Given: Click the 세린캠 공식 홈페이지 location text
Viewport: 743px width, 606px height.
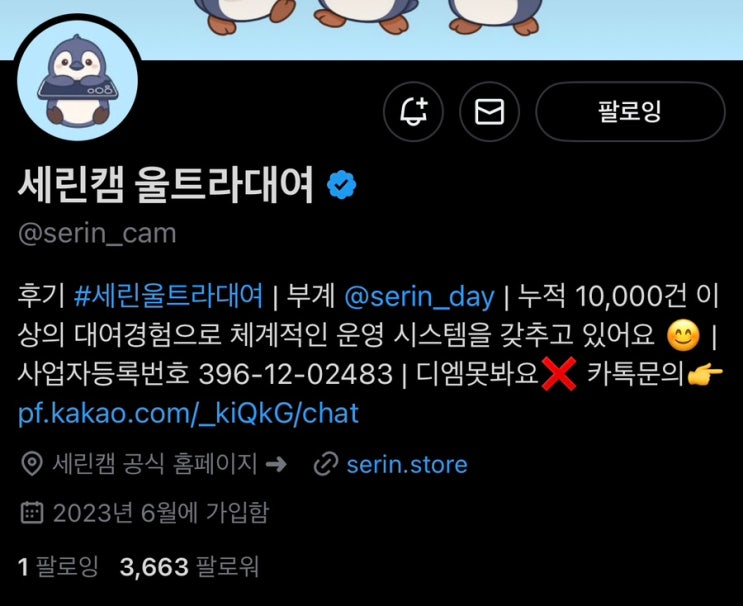Looking at the screenshot, I should point(154,464).
